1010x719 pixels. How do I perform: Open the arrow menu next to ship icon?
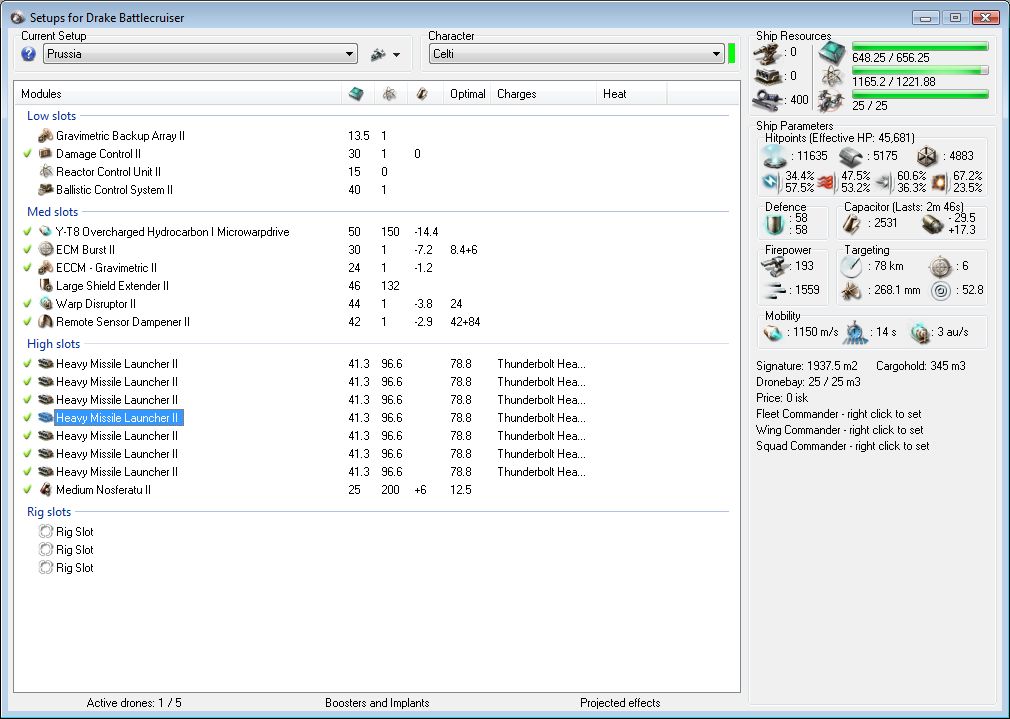(396, 55)
